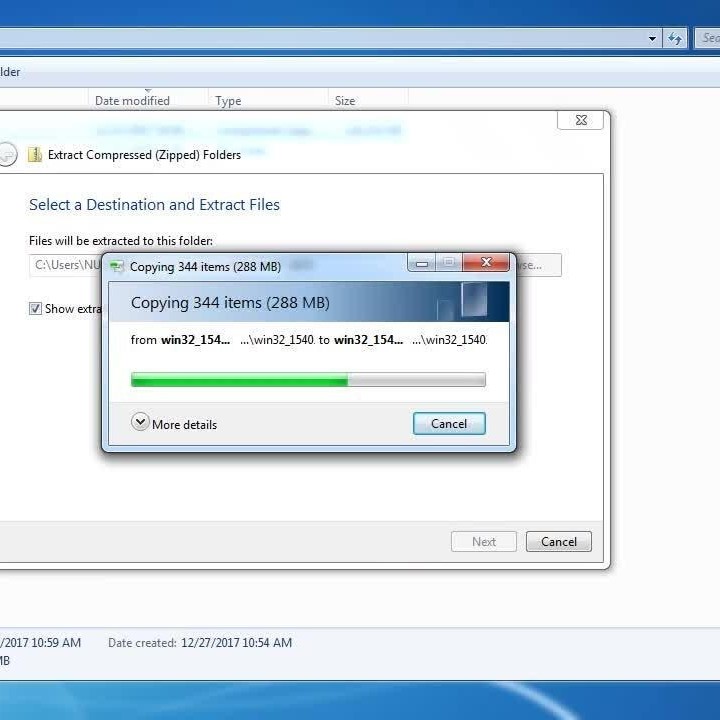Click the Size column header
720x720 pixels.
[x=345, y=101]
